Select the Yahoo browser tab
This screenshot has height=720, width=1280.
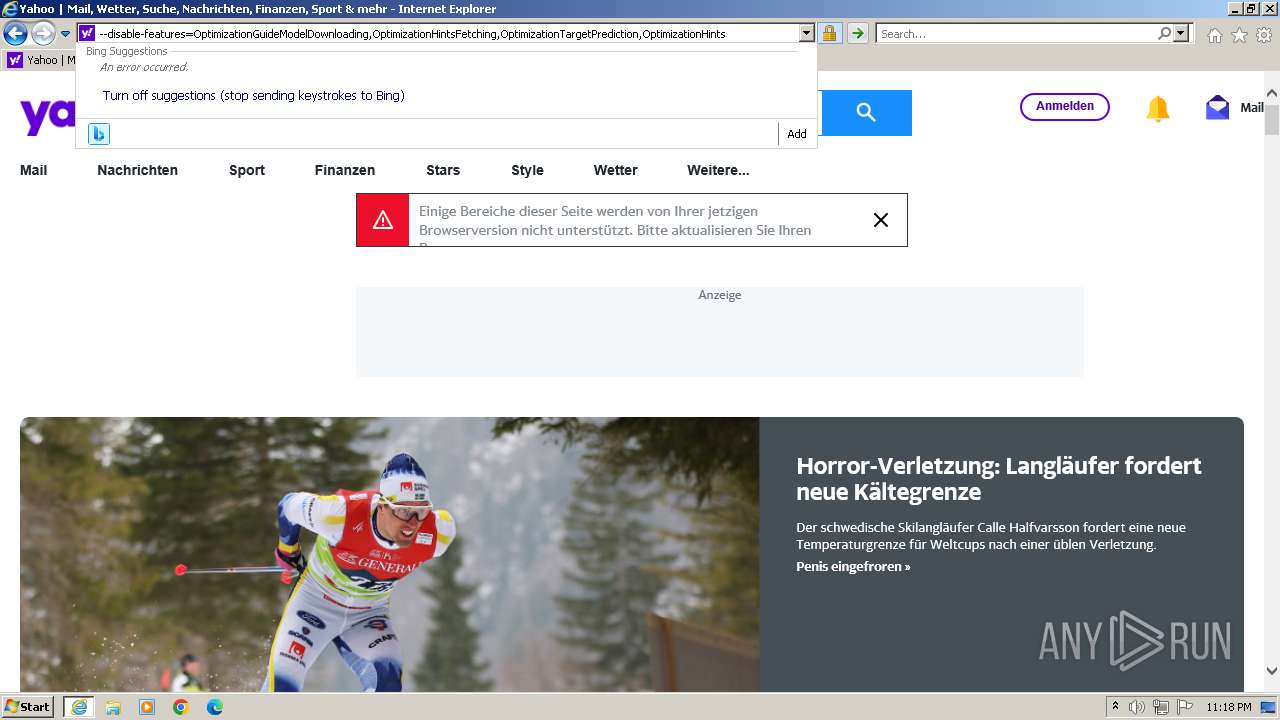click(x=40, y=60)
